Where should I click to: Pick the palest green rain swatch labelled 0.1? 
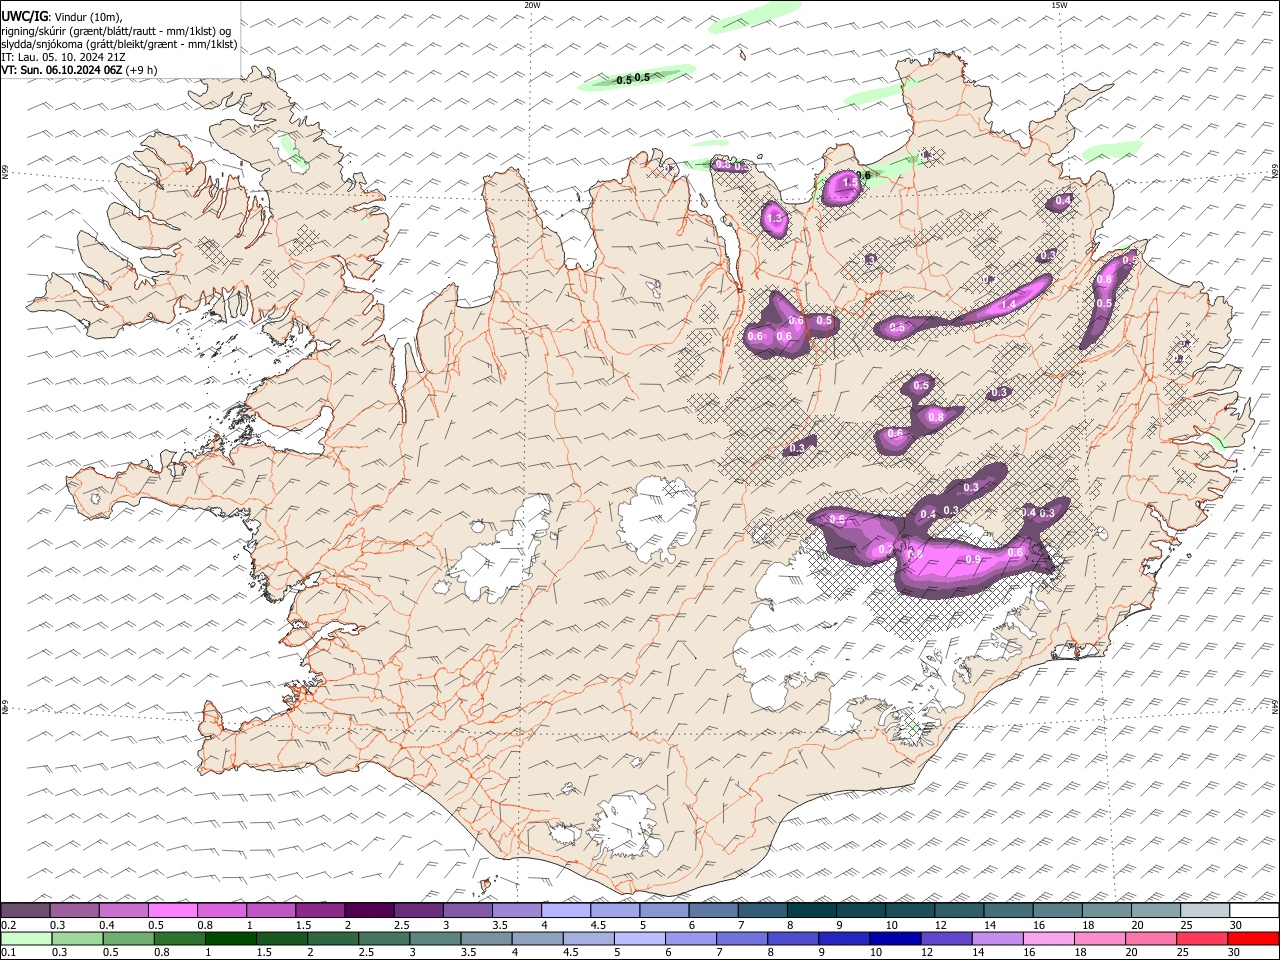(26, 938)
